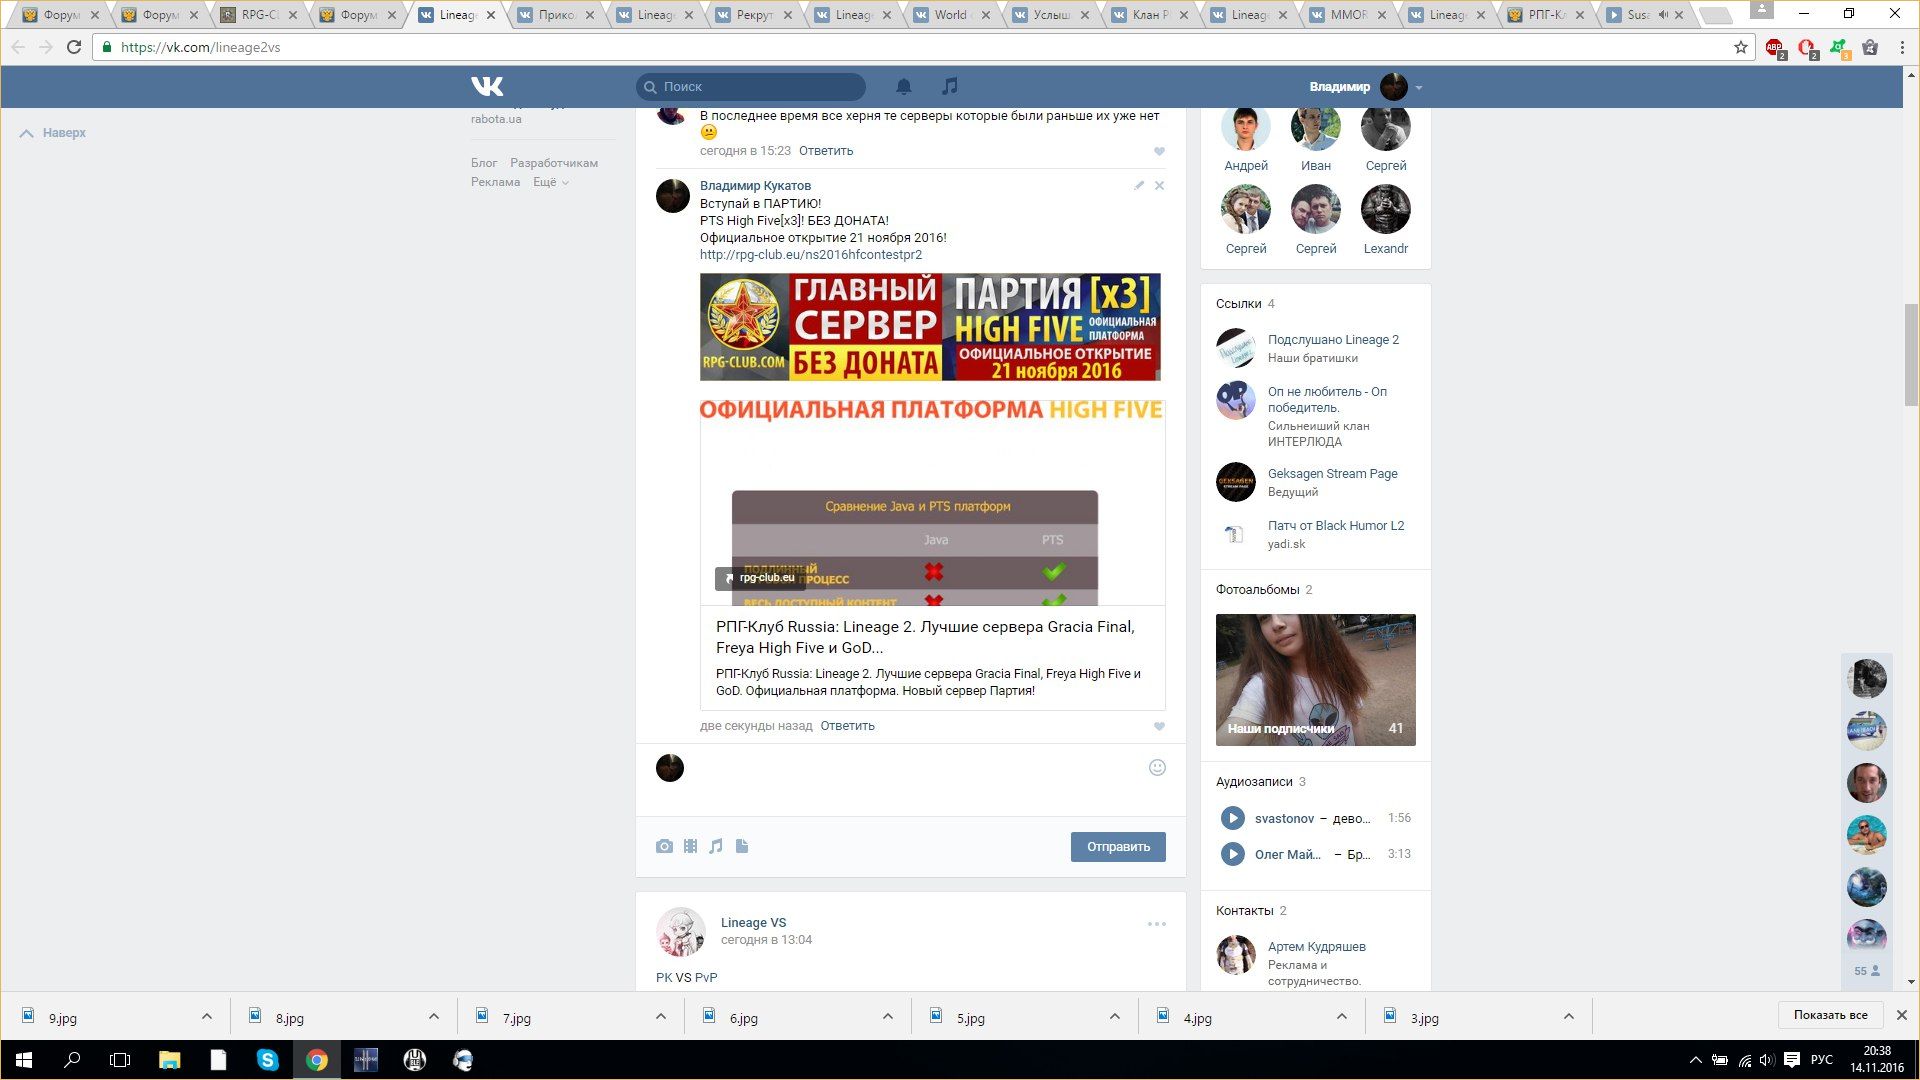Screen dimensions: 1920x1080
Task: Play svastonov audio track
Action: tap(1232, 818)
